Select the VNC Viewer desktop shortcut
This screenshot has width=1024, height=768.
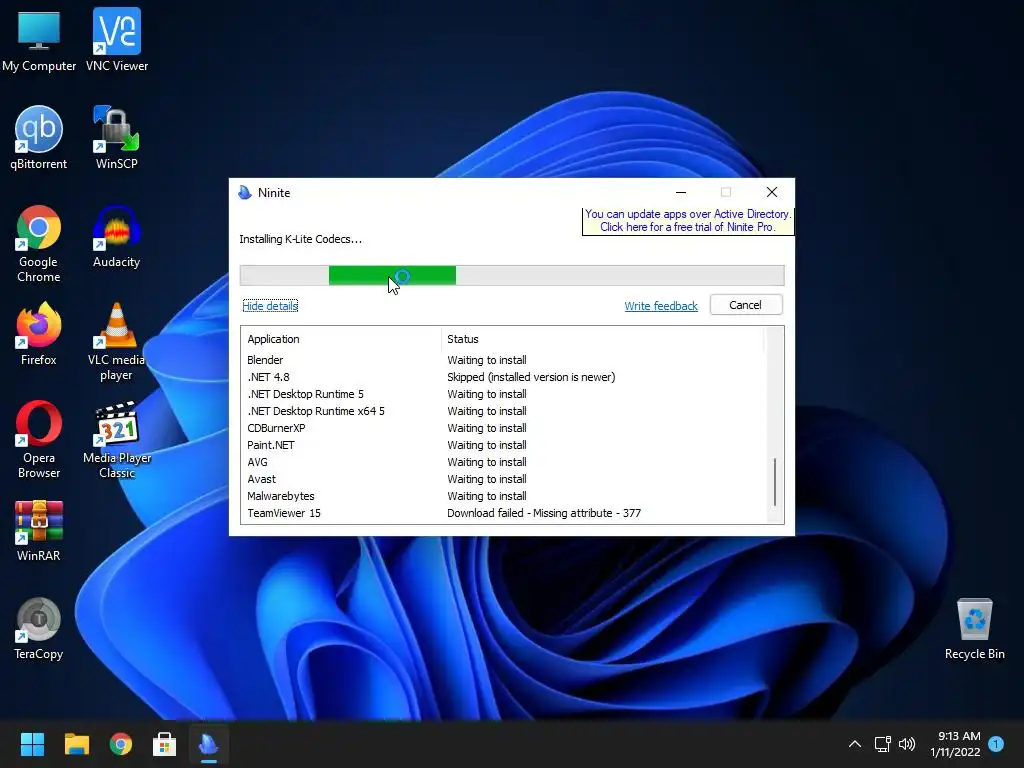117,40
